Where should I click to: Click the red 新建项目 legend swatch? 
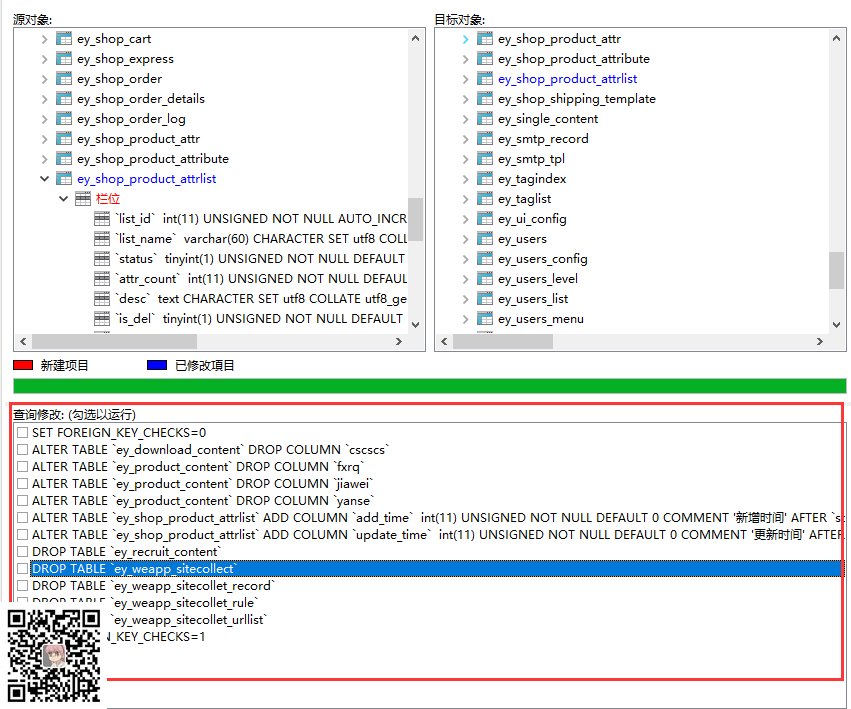coord(23,366)
